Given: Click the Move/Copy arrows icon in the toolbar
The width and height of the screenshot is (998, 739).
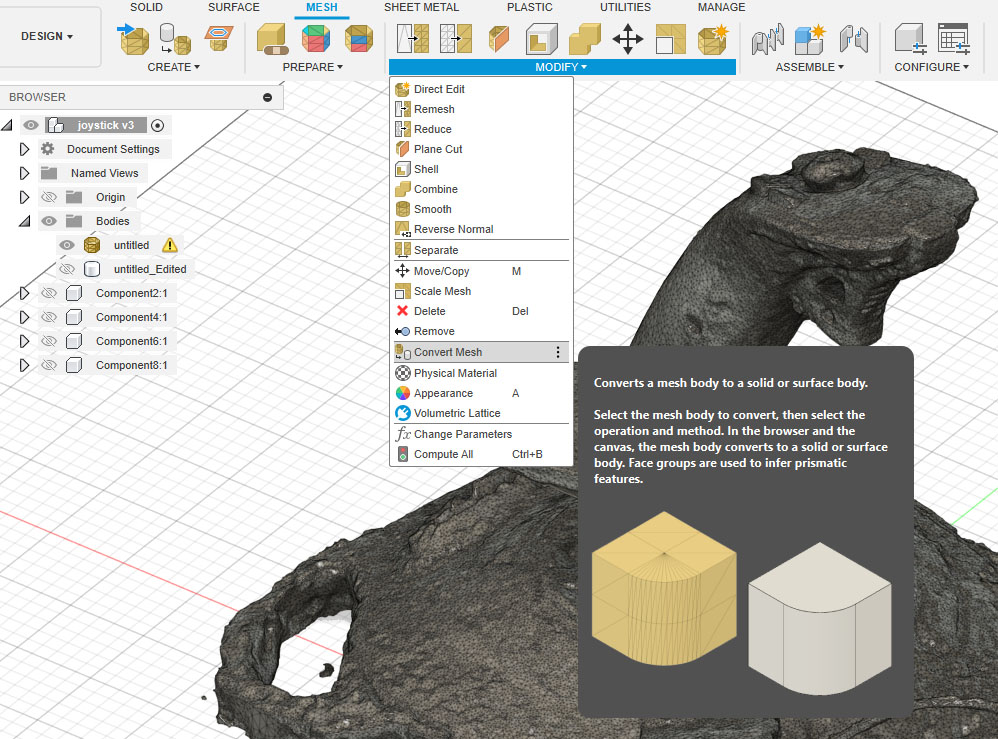Looking at the screenshot, I should pos(629,40).
